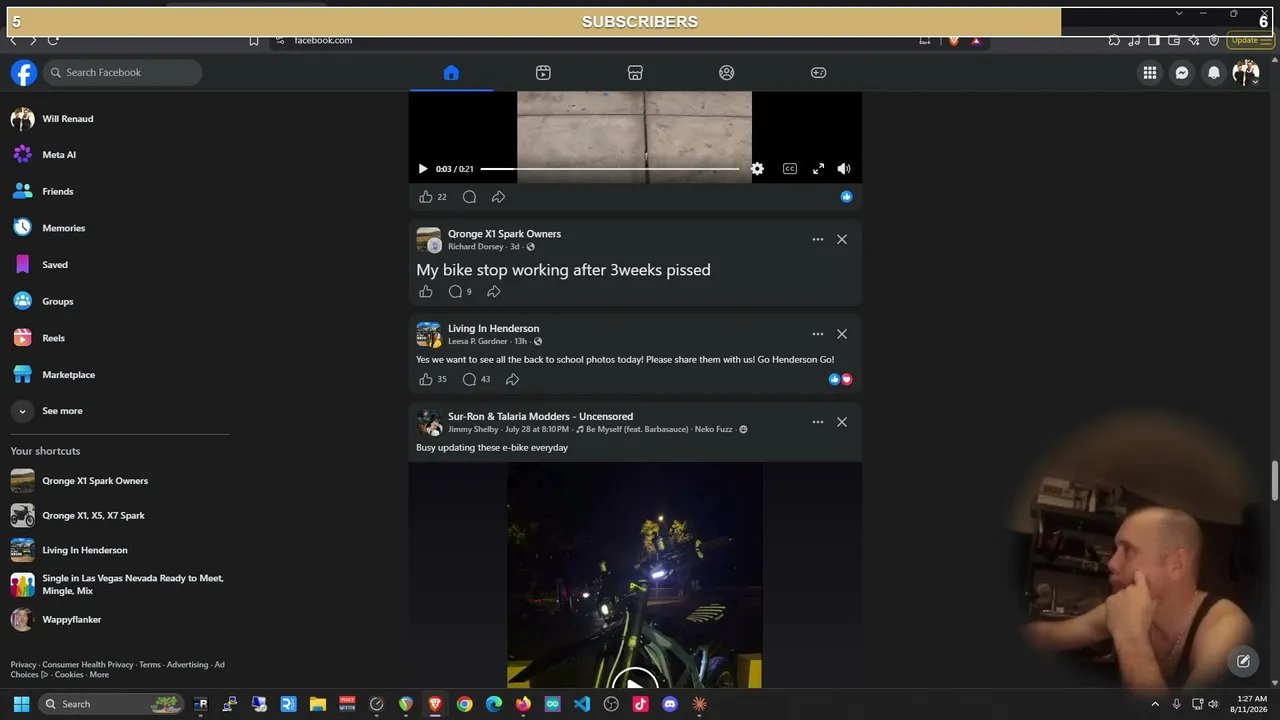Open video settings gear

click(x=757, y=169)
